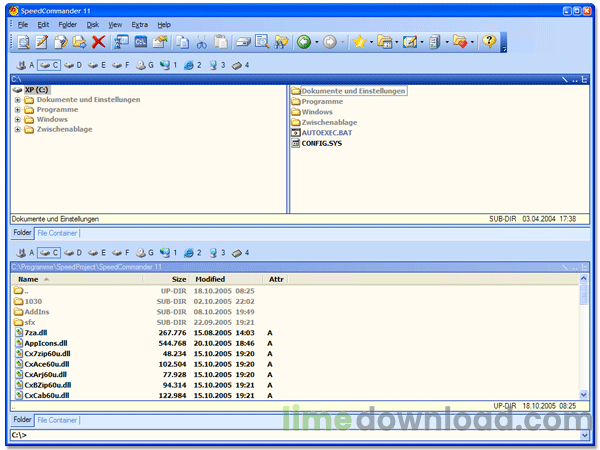Open dropdown arrow beside green Back button

click(317, 42)
